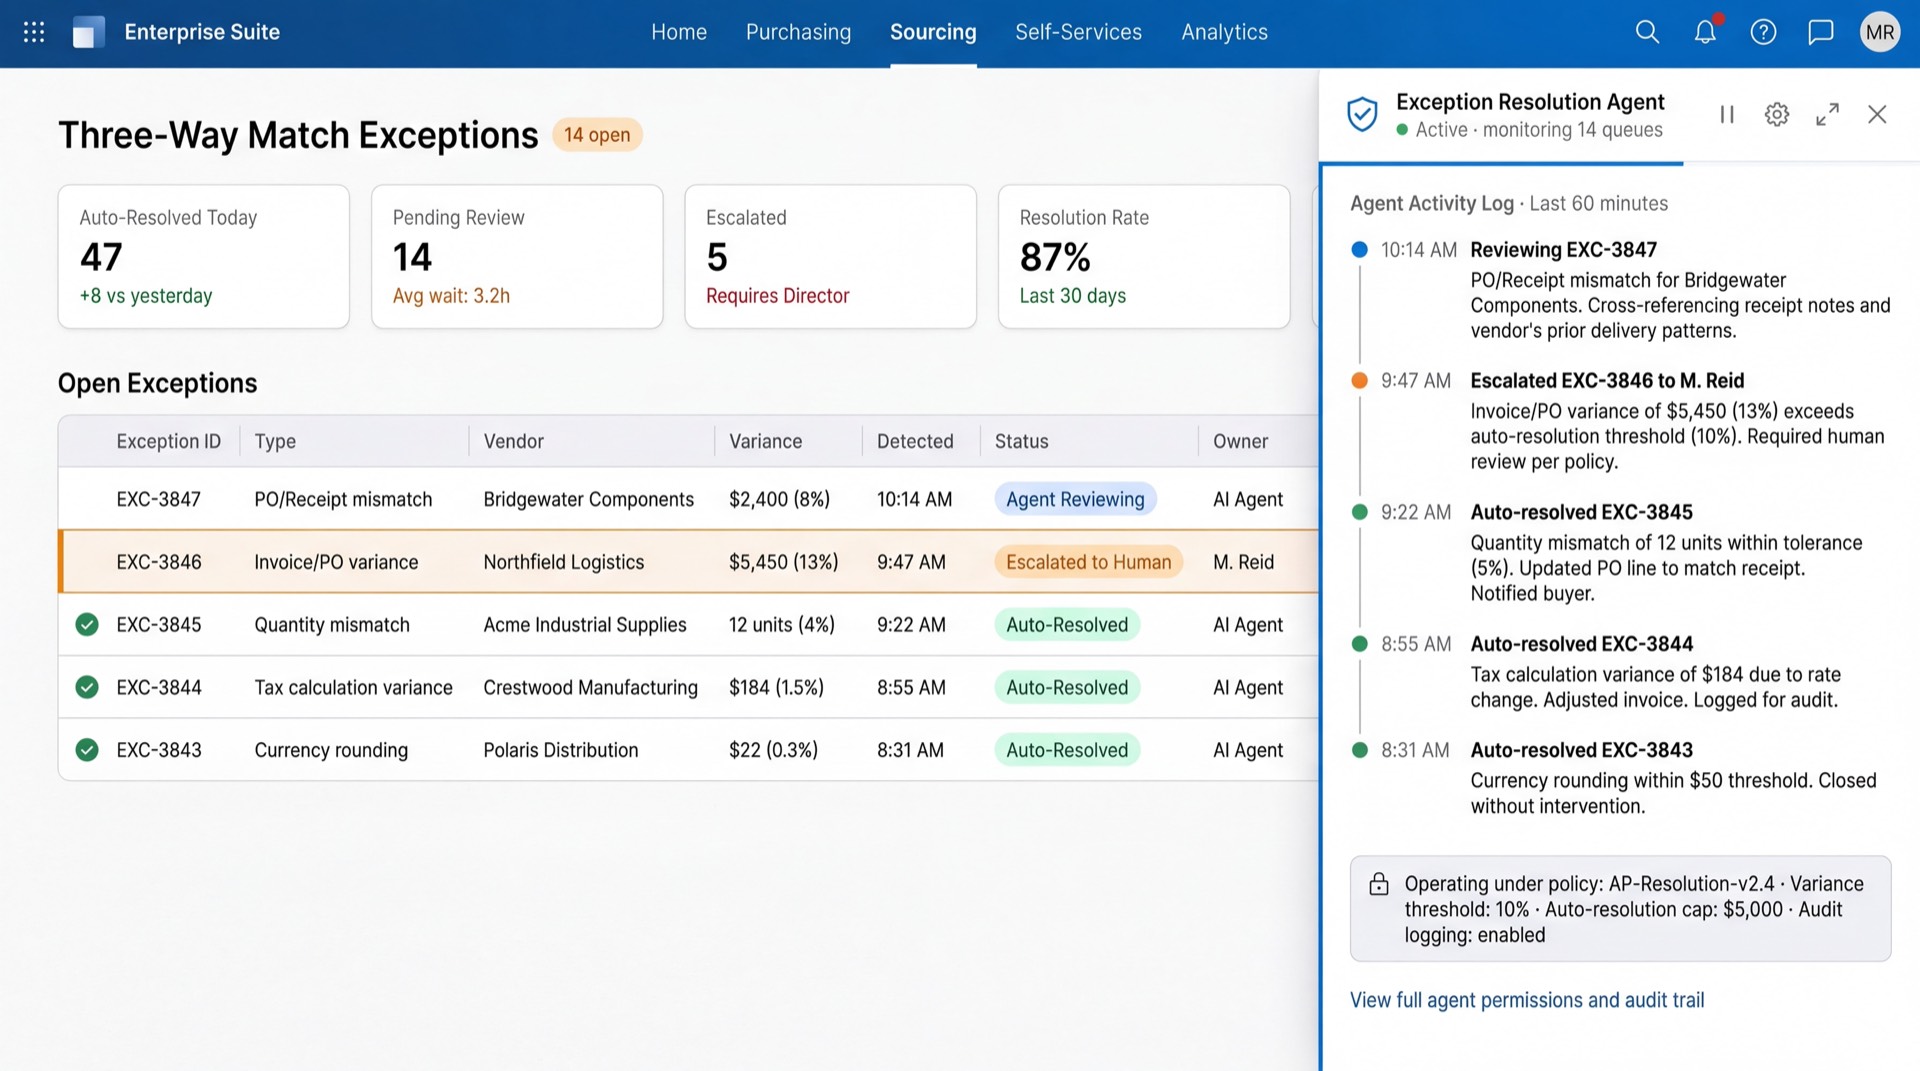
Task: Click the Enterprise Suite title
Action: pos(202,32)
